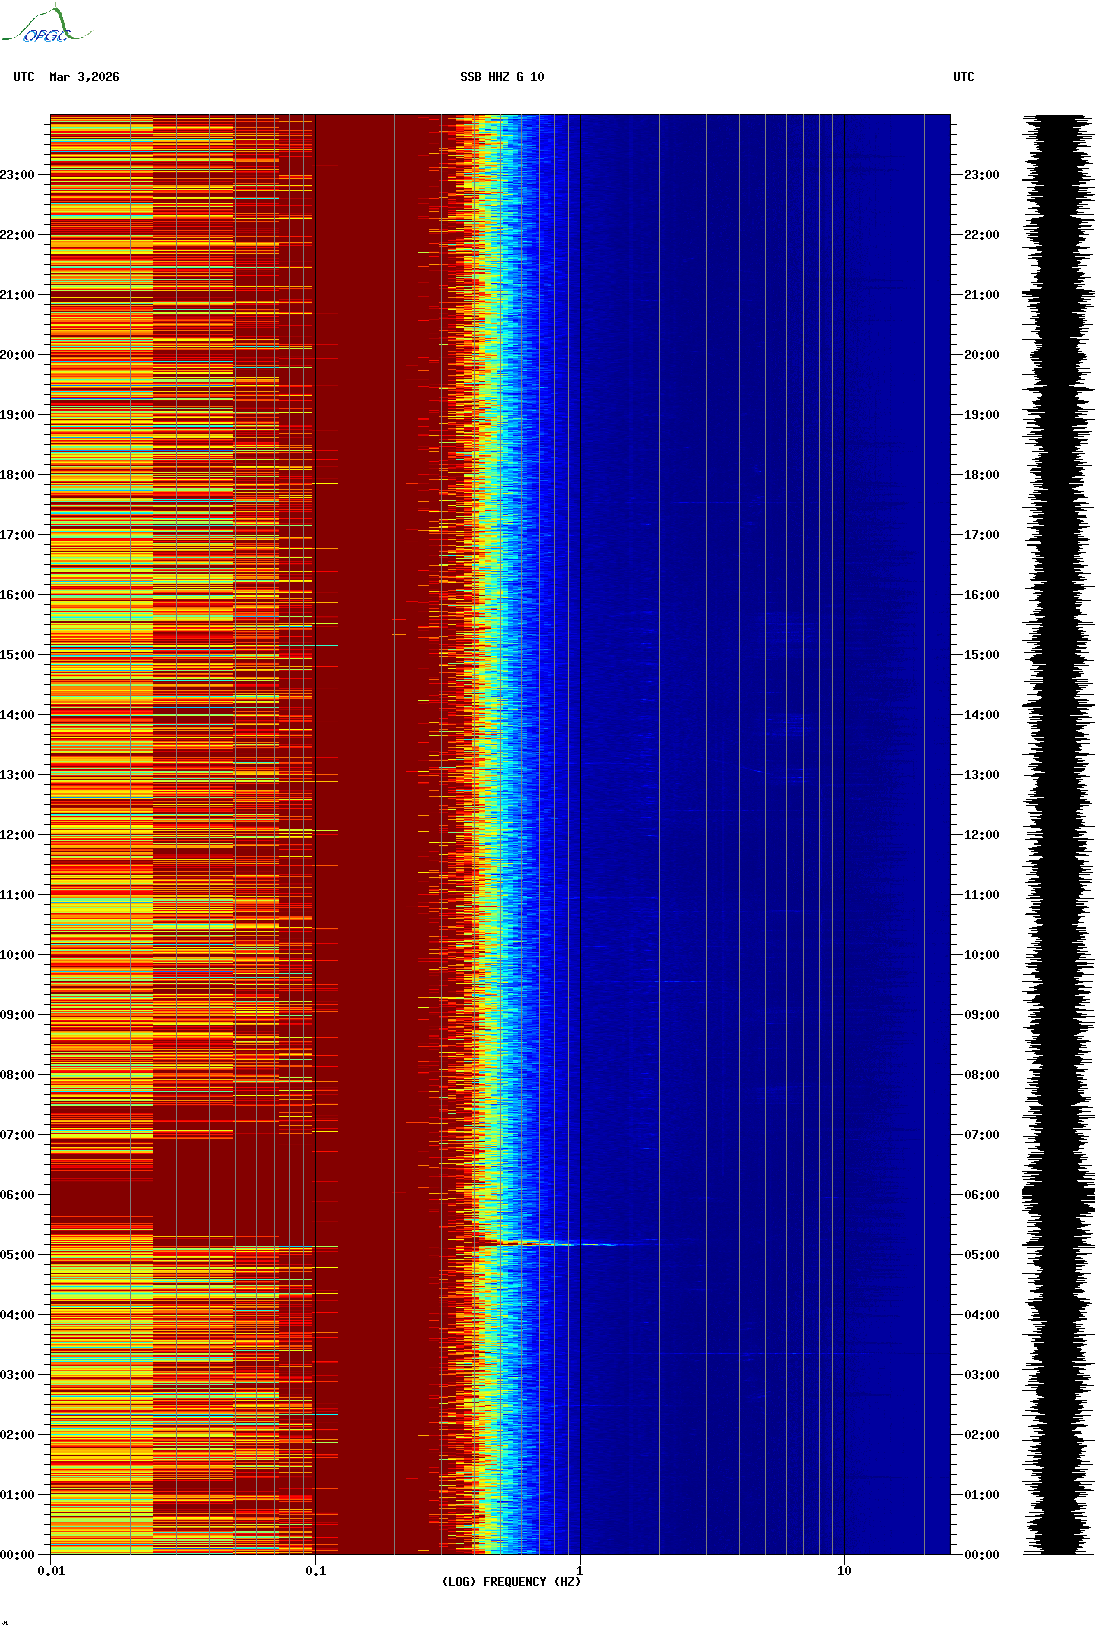This screenshot has height=1634, width=1102.
Task: Click the SSB HHZ G 10 station title
Action: 502,77
